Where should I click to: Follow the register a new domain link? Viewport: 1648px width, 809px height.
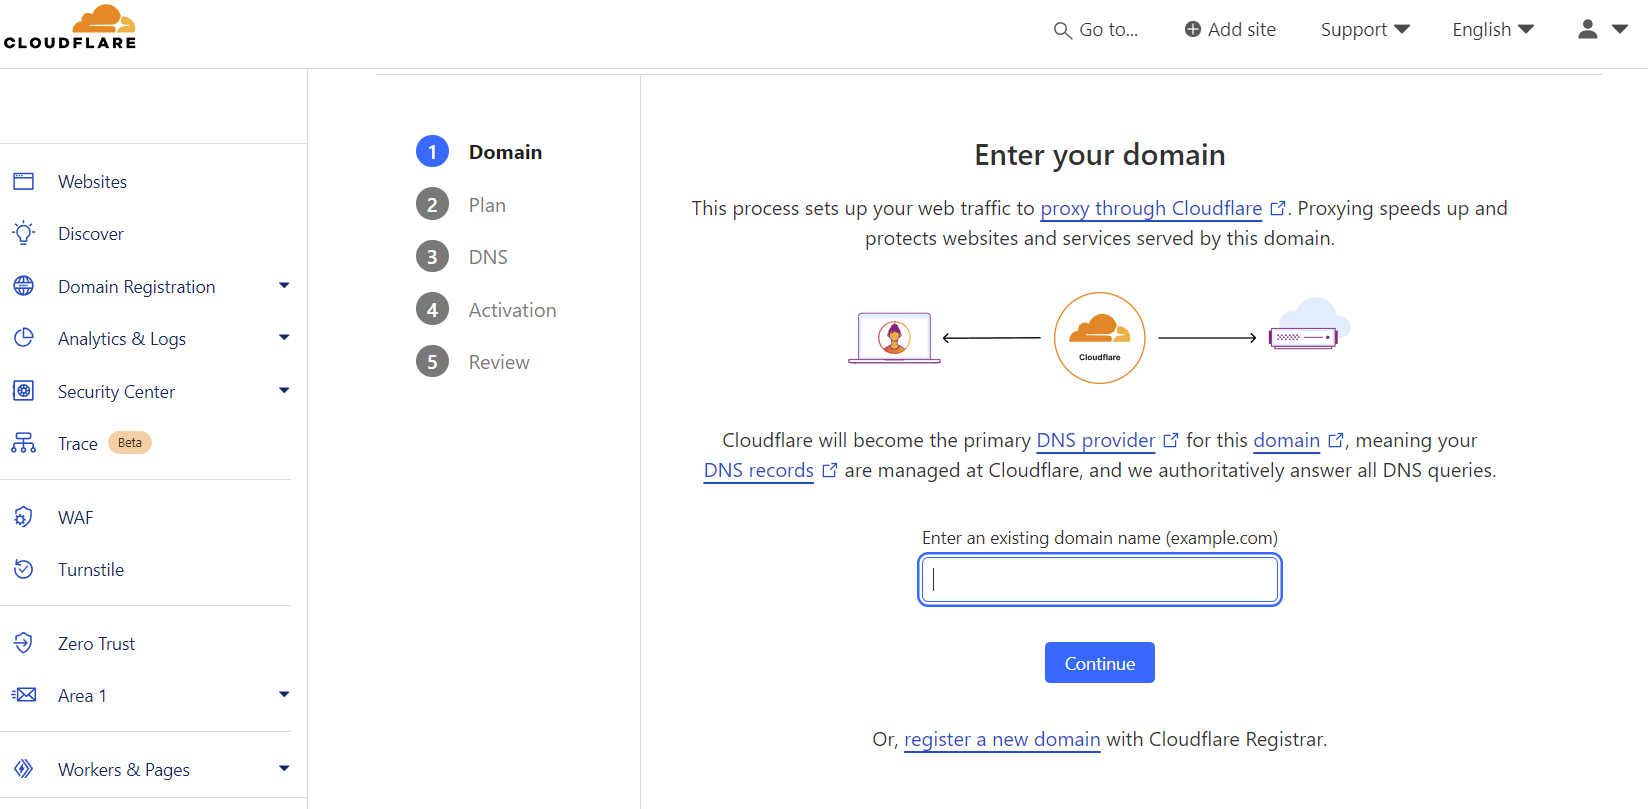coord(1002,739)
